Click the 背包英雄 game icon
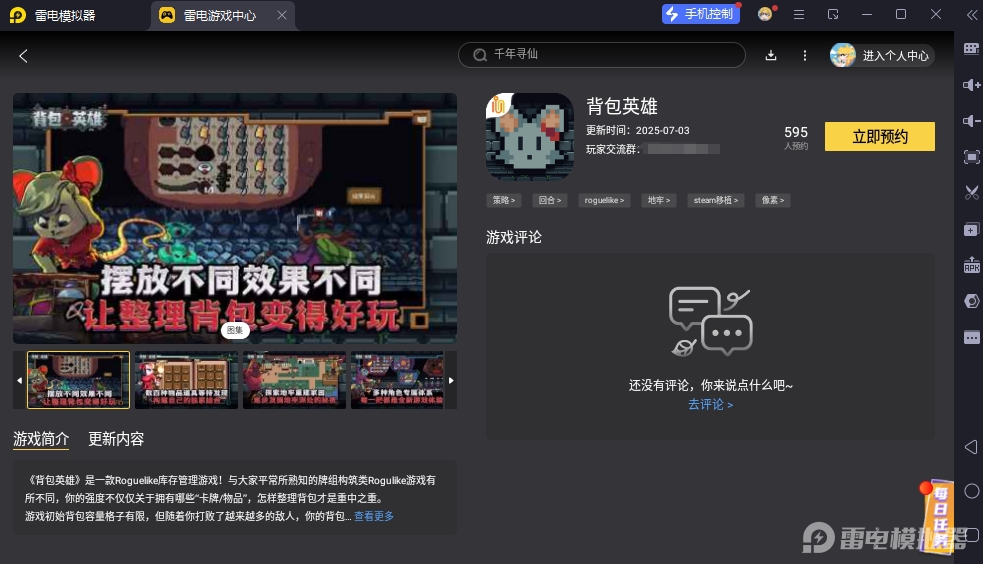This screenshot has height=564, width=983. pyautogui.click(x=530, y=137)
